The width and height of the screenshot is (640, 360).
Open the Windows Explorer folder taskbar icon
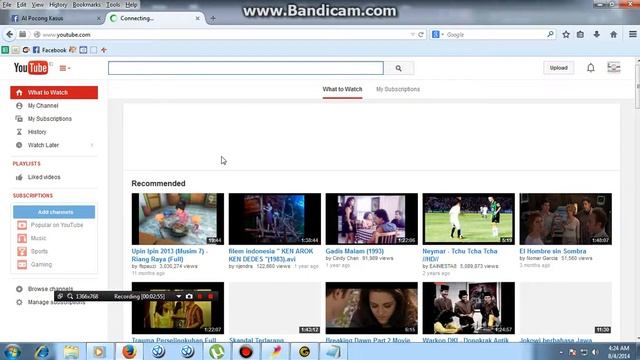tap(71, 351)
